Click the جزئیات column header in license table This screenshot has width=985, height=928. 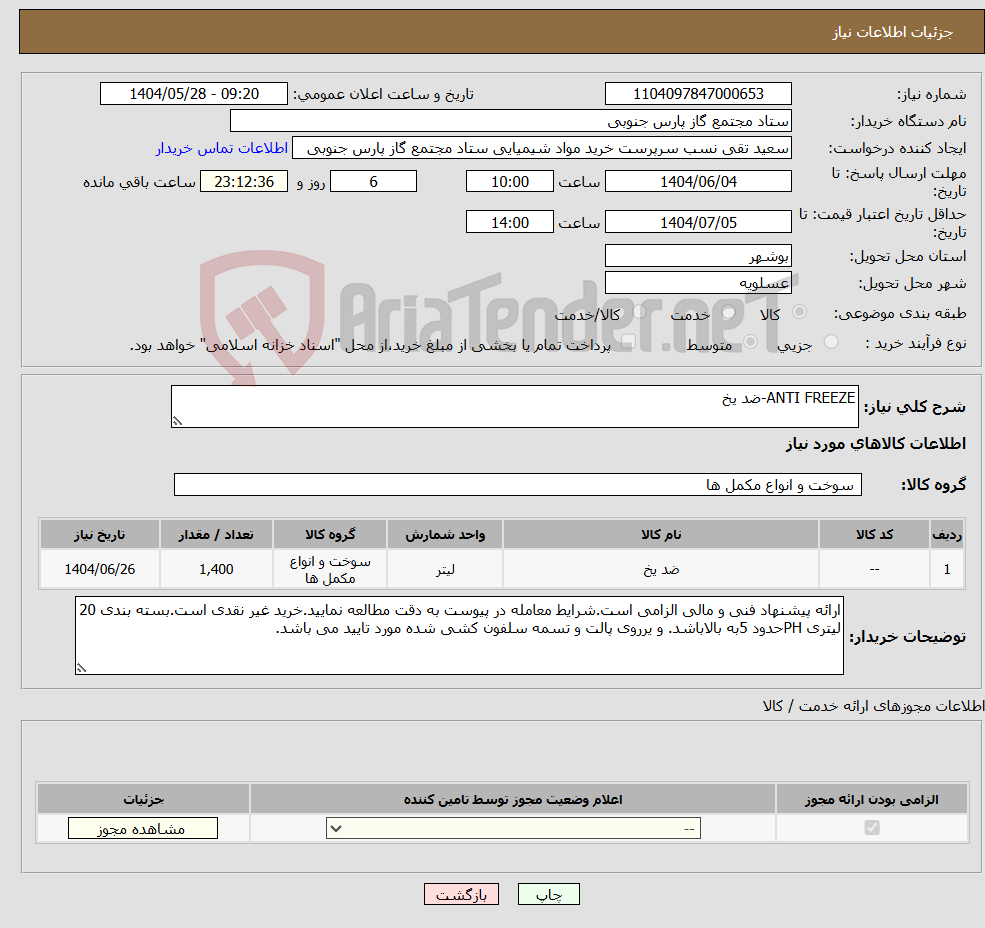coord(143,799)
